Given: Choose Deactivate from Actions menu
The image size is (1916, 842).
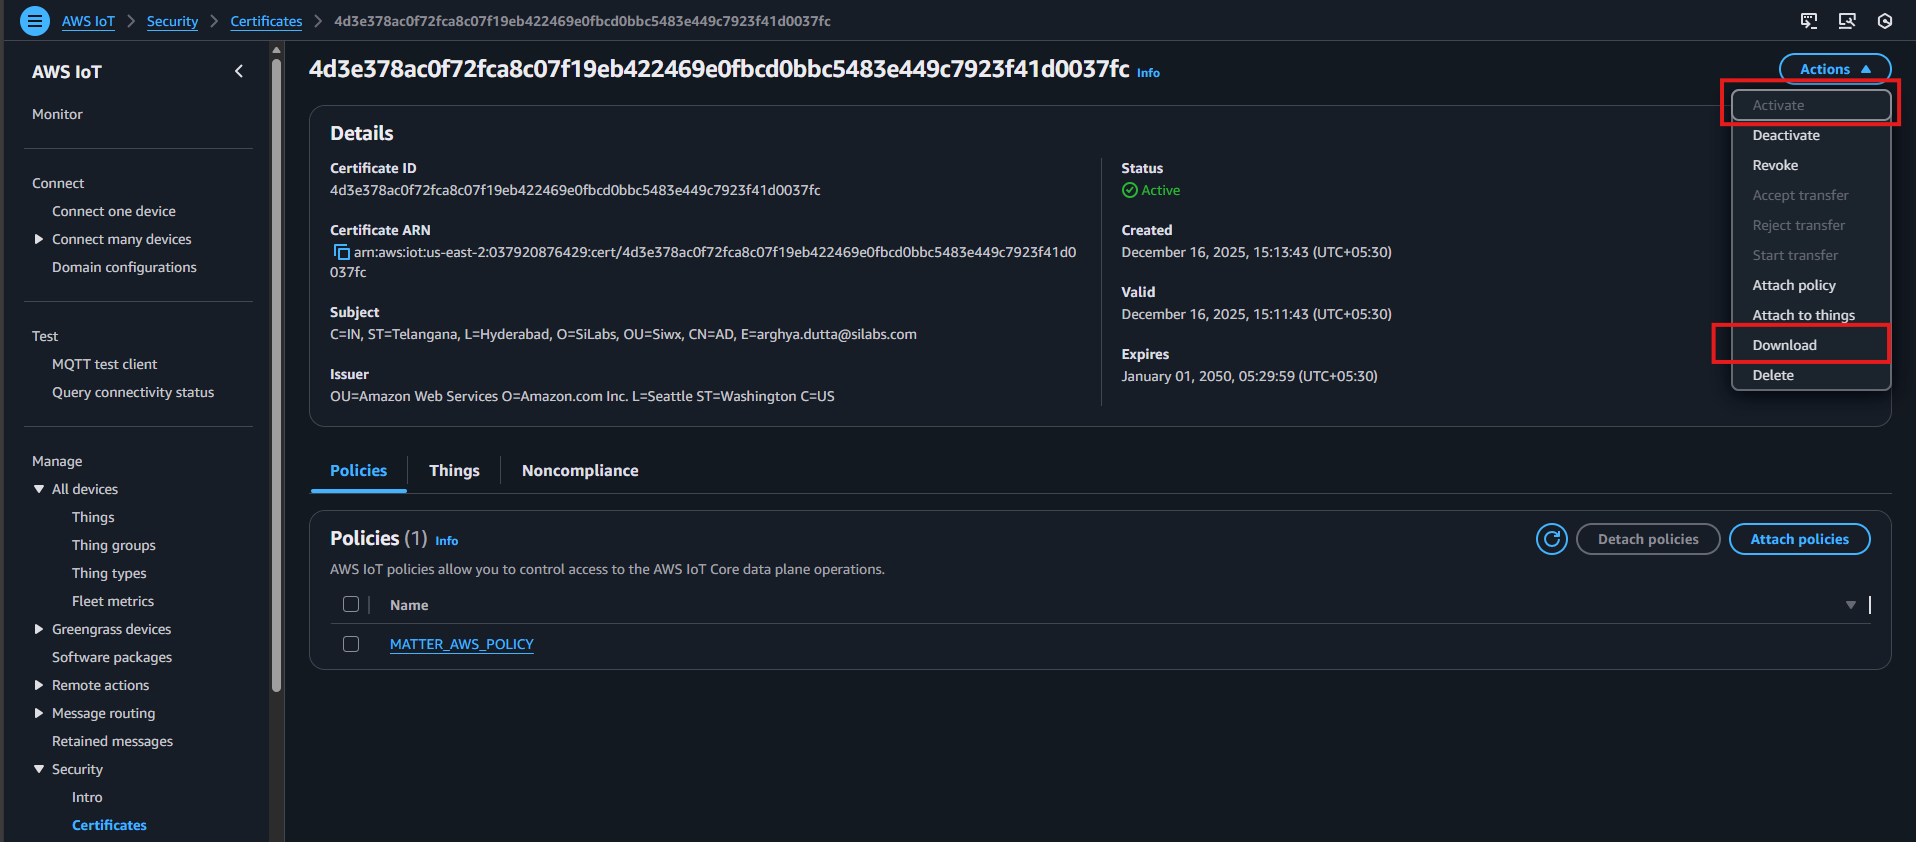Looking at the screenshot, I should point(1811,135).
